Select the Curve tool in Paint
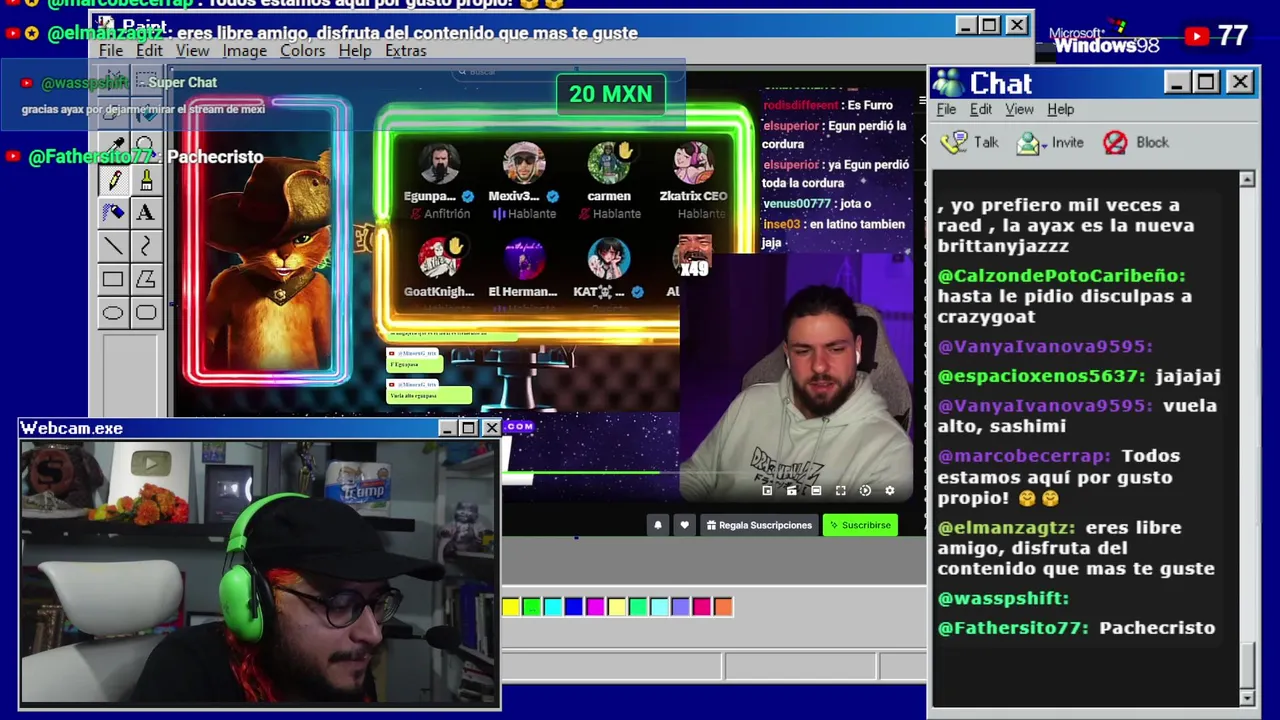The height and width of the screenshot is (720, 1280). click(x=146, y=245)
